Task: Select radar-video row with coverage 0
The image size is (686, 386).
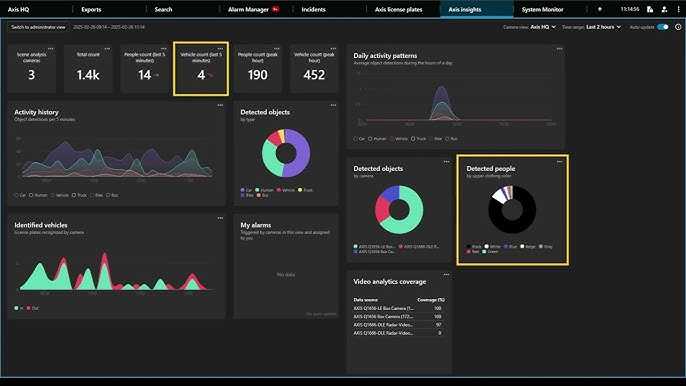Action: click(399, 333)
